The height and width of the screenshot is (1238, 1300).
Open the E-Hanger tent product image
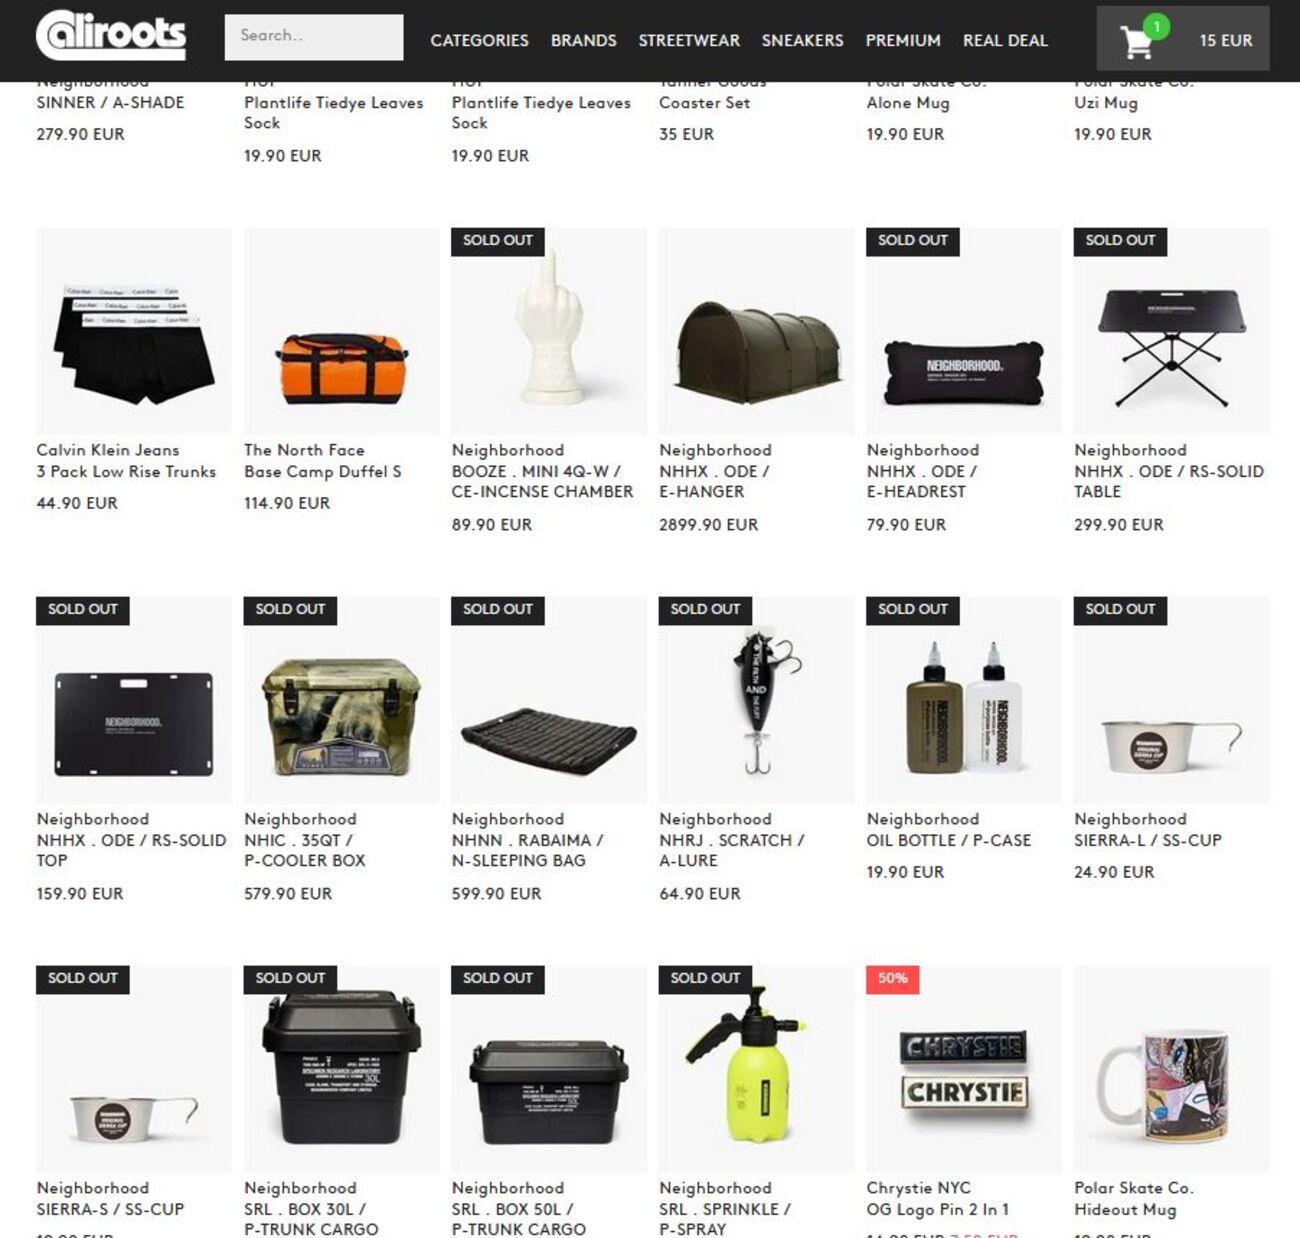[x=756, y=331]
